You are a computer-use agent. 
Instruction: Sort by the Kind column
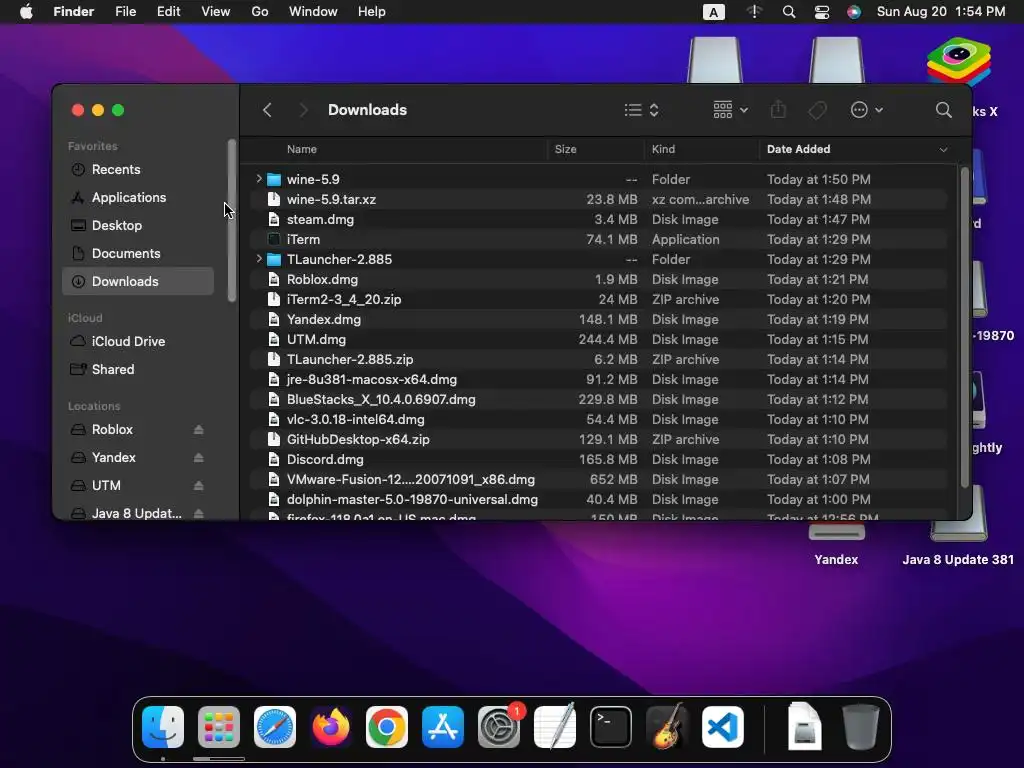click(664, 149)
